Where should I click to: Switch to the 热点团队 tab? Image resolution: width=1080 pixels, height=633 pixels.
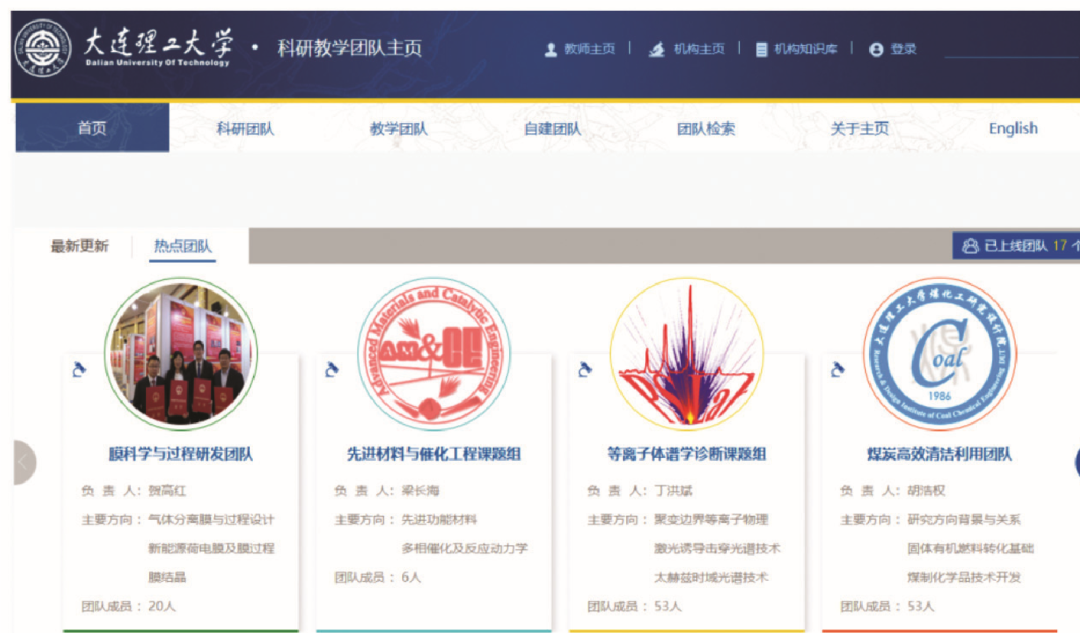click(x=182, y=246)
